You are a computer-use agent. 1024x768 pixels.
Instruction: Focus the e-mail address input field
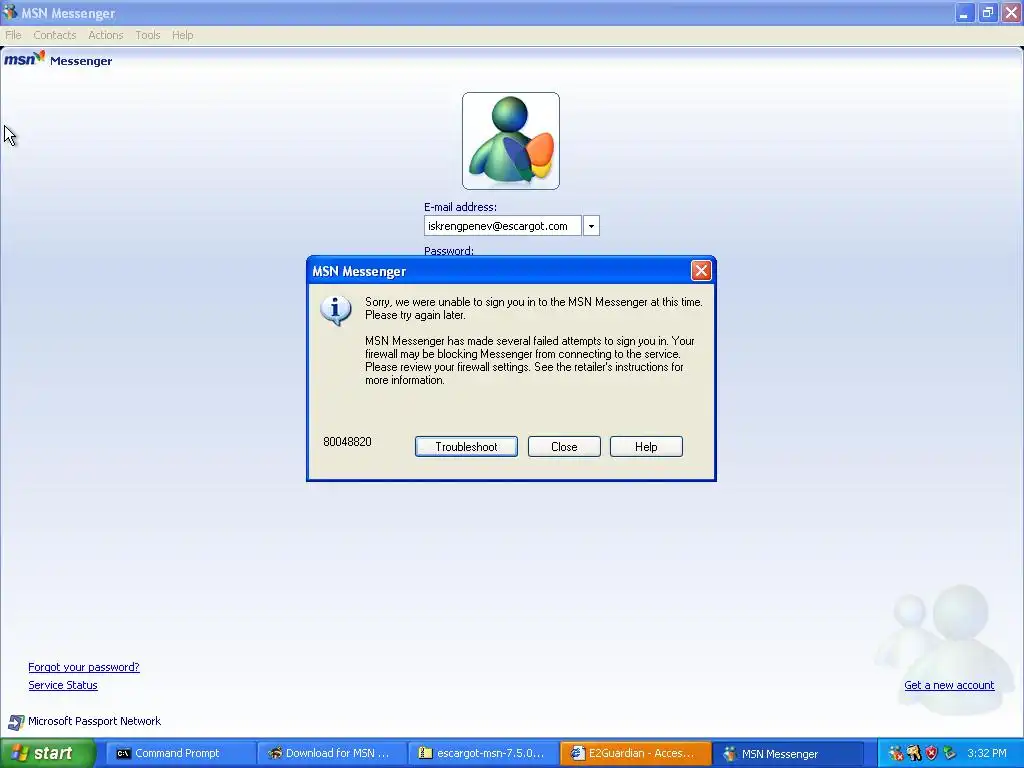tap(502, 226)
